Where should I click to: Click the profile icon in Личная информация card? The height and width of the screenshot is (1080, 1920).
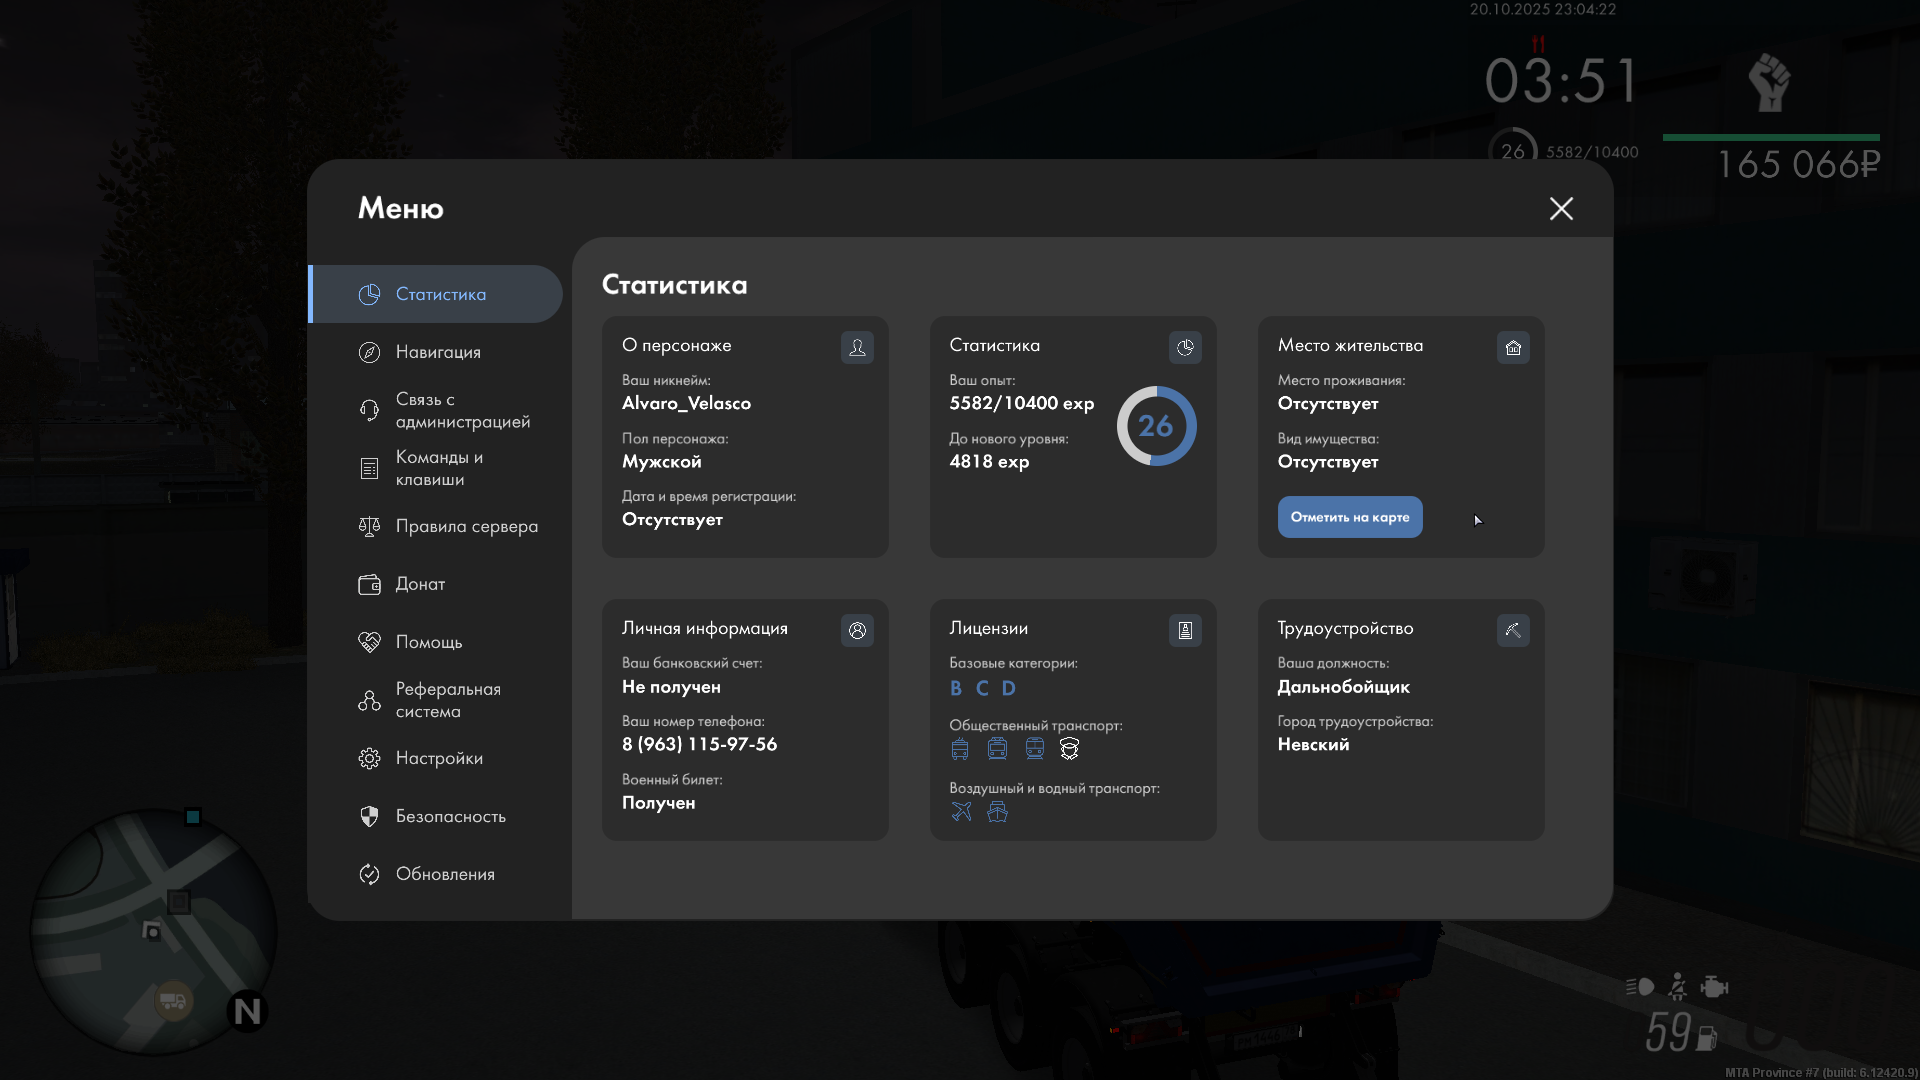pyautogui.click(x=857, y=630)
